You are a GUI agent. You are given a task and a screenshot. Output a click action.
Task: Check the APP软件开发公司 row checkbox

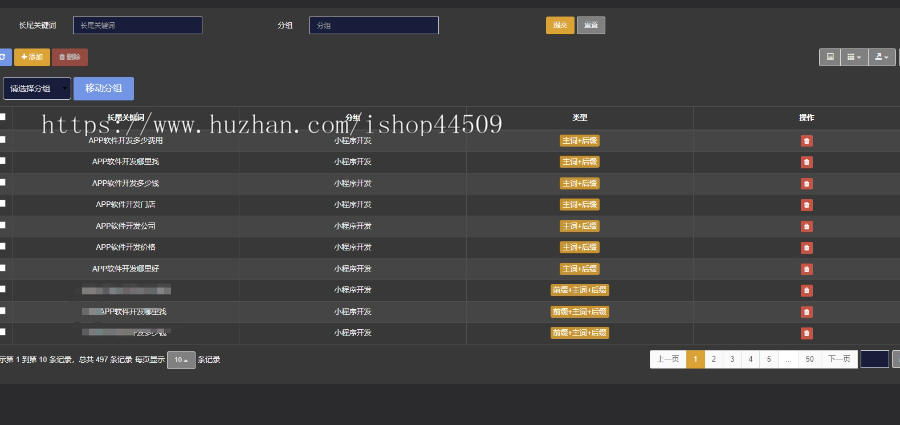2,225
